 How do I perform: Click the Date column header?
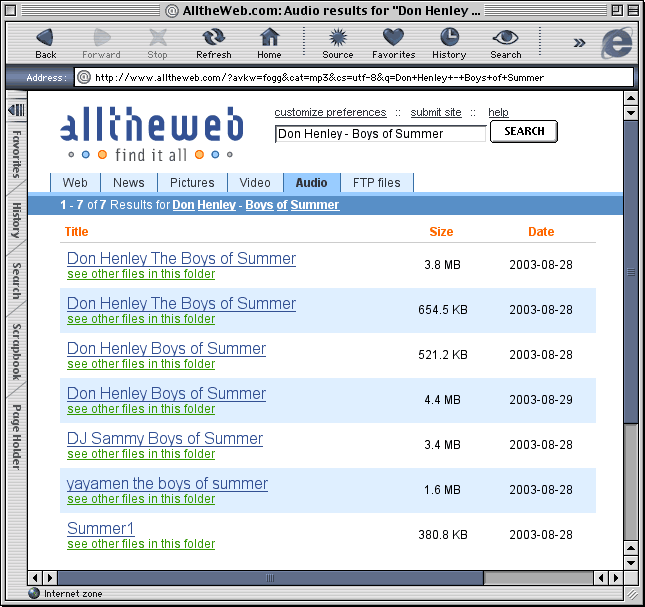pyautogui.click(x=541, y=232)
